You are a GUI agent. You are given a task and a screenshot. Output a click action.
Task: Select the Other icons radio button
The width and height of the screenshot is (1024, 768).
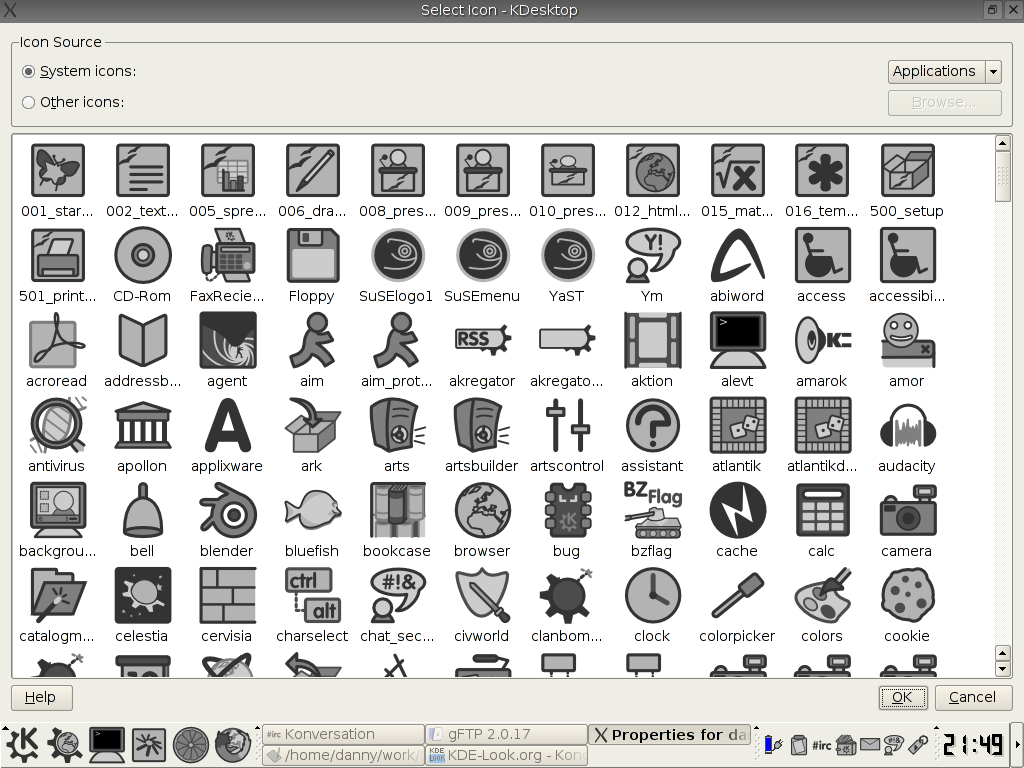[28, 103]
